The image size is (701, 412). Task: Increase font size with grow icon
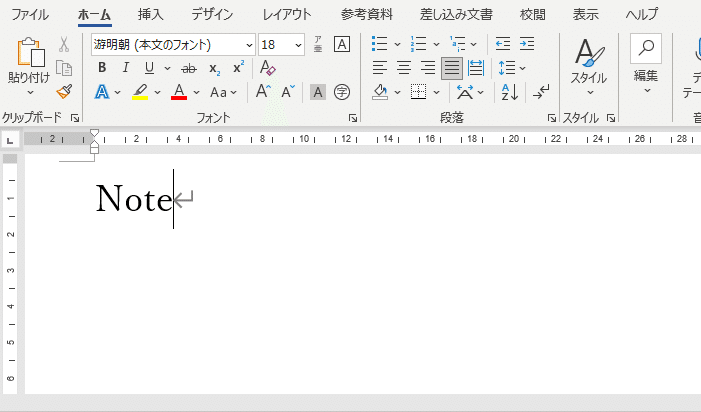pyautogui.click(x=263, y=92)
